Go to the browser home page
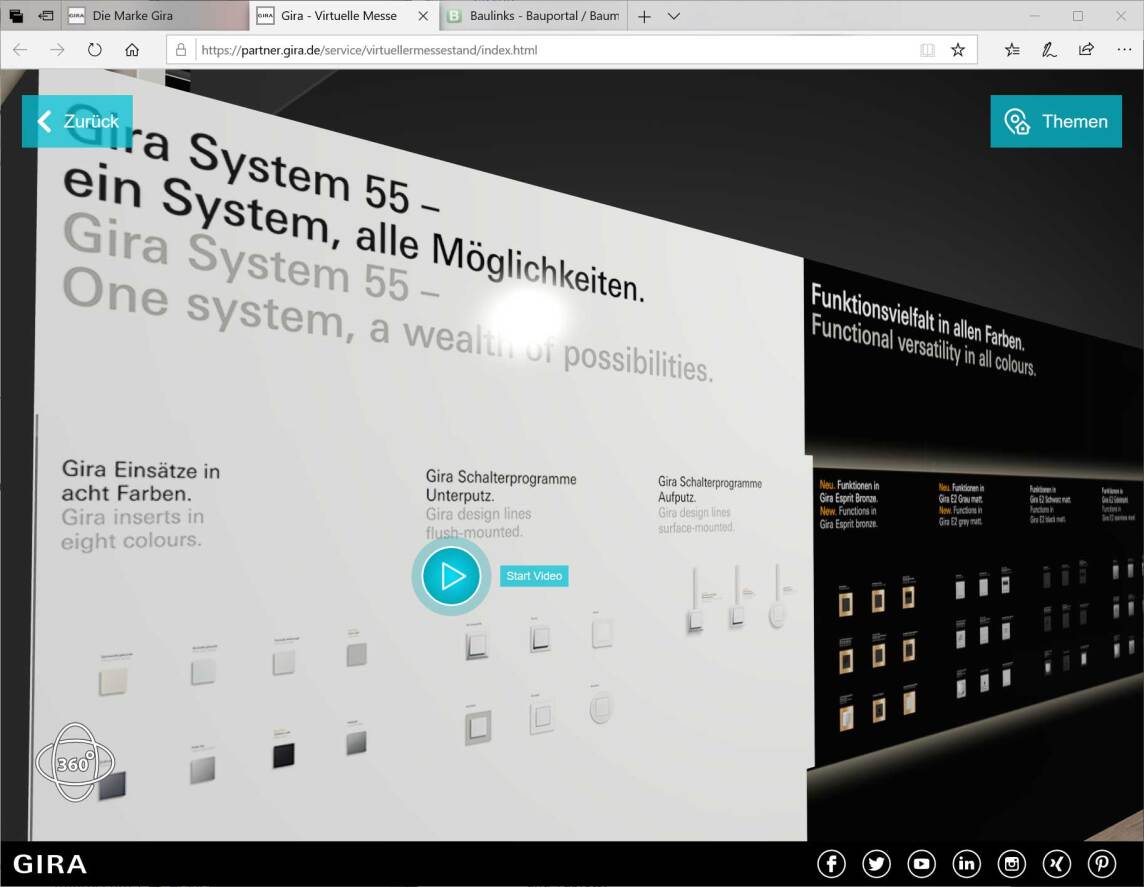The width and height of the screenshot is (1144, 887). [132, 50]
